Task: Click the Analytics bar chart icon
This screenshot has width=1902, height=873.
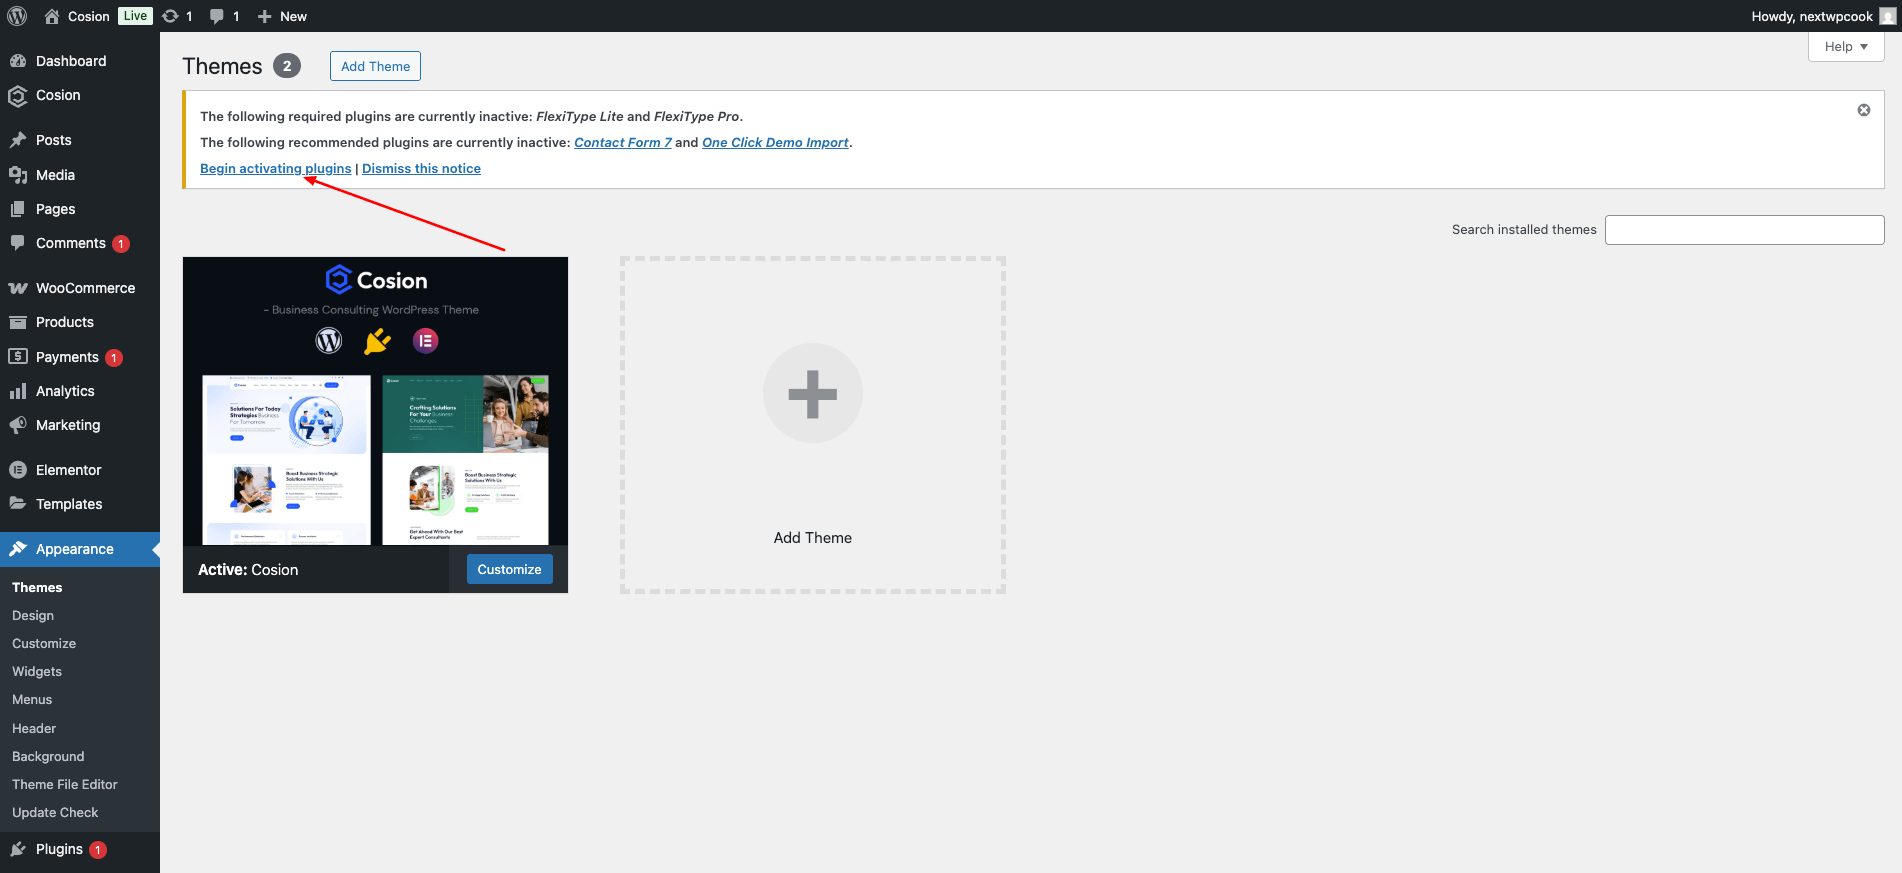Action: coord(18,391)
